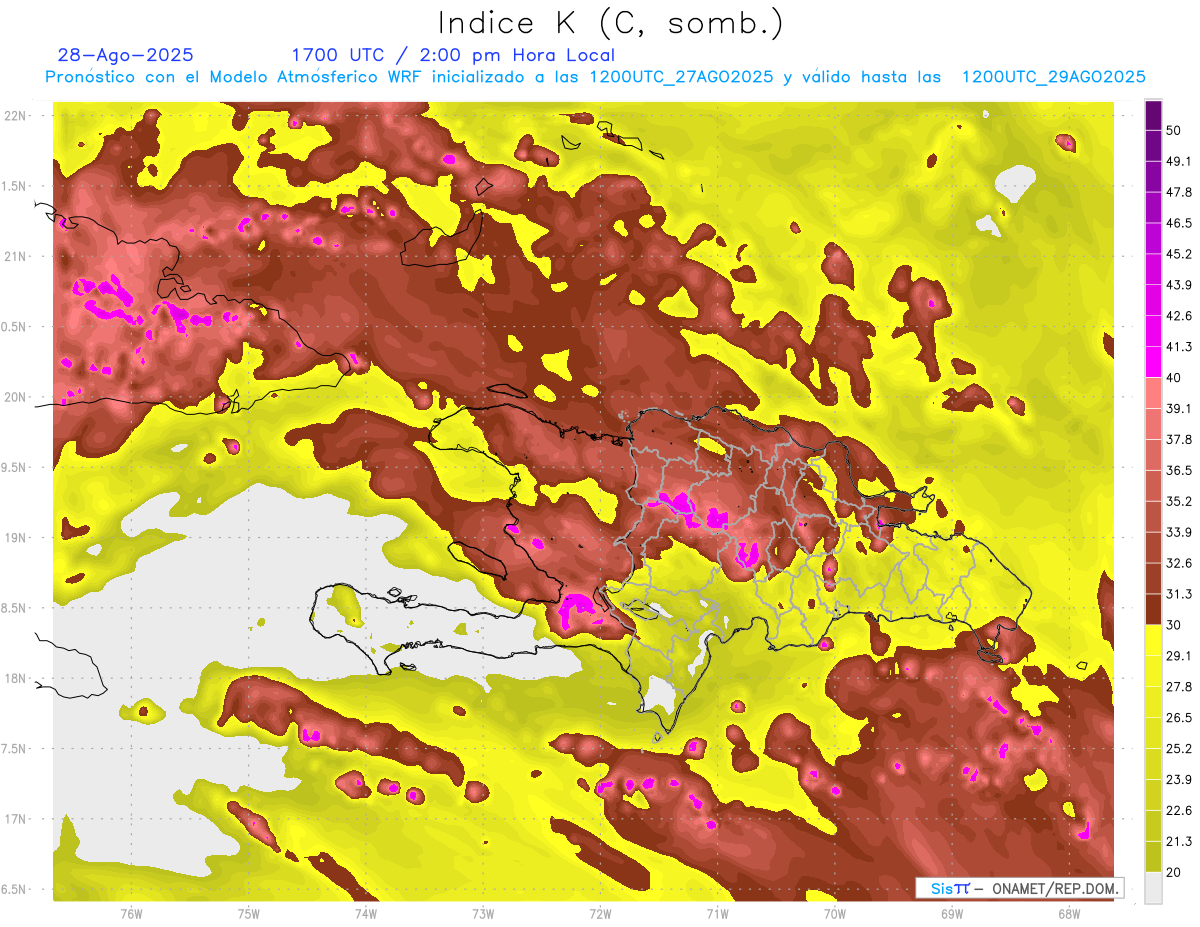
Task: Click the '76W' longitude label
Action: (x=131, y=914)
